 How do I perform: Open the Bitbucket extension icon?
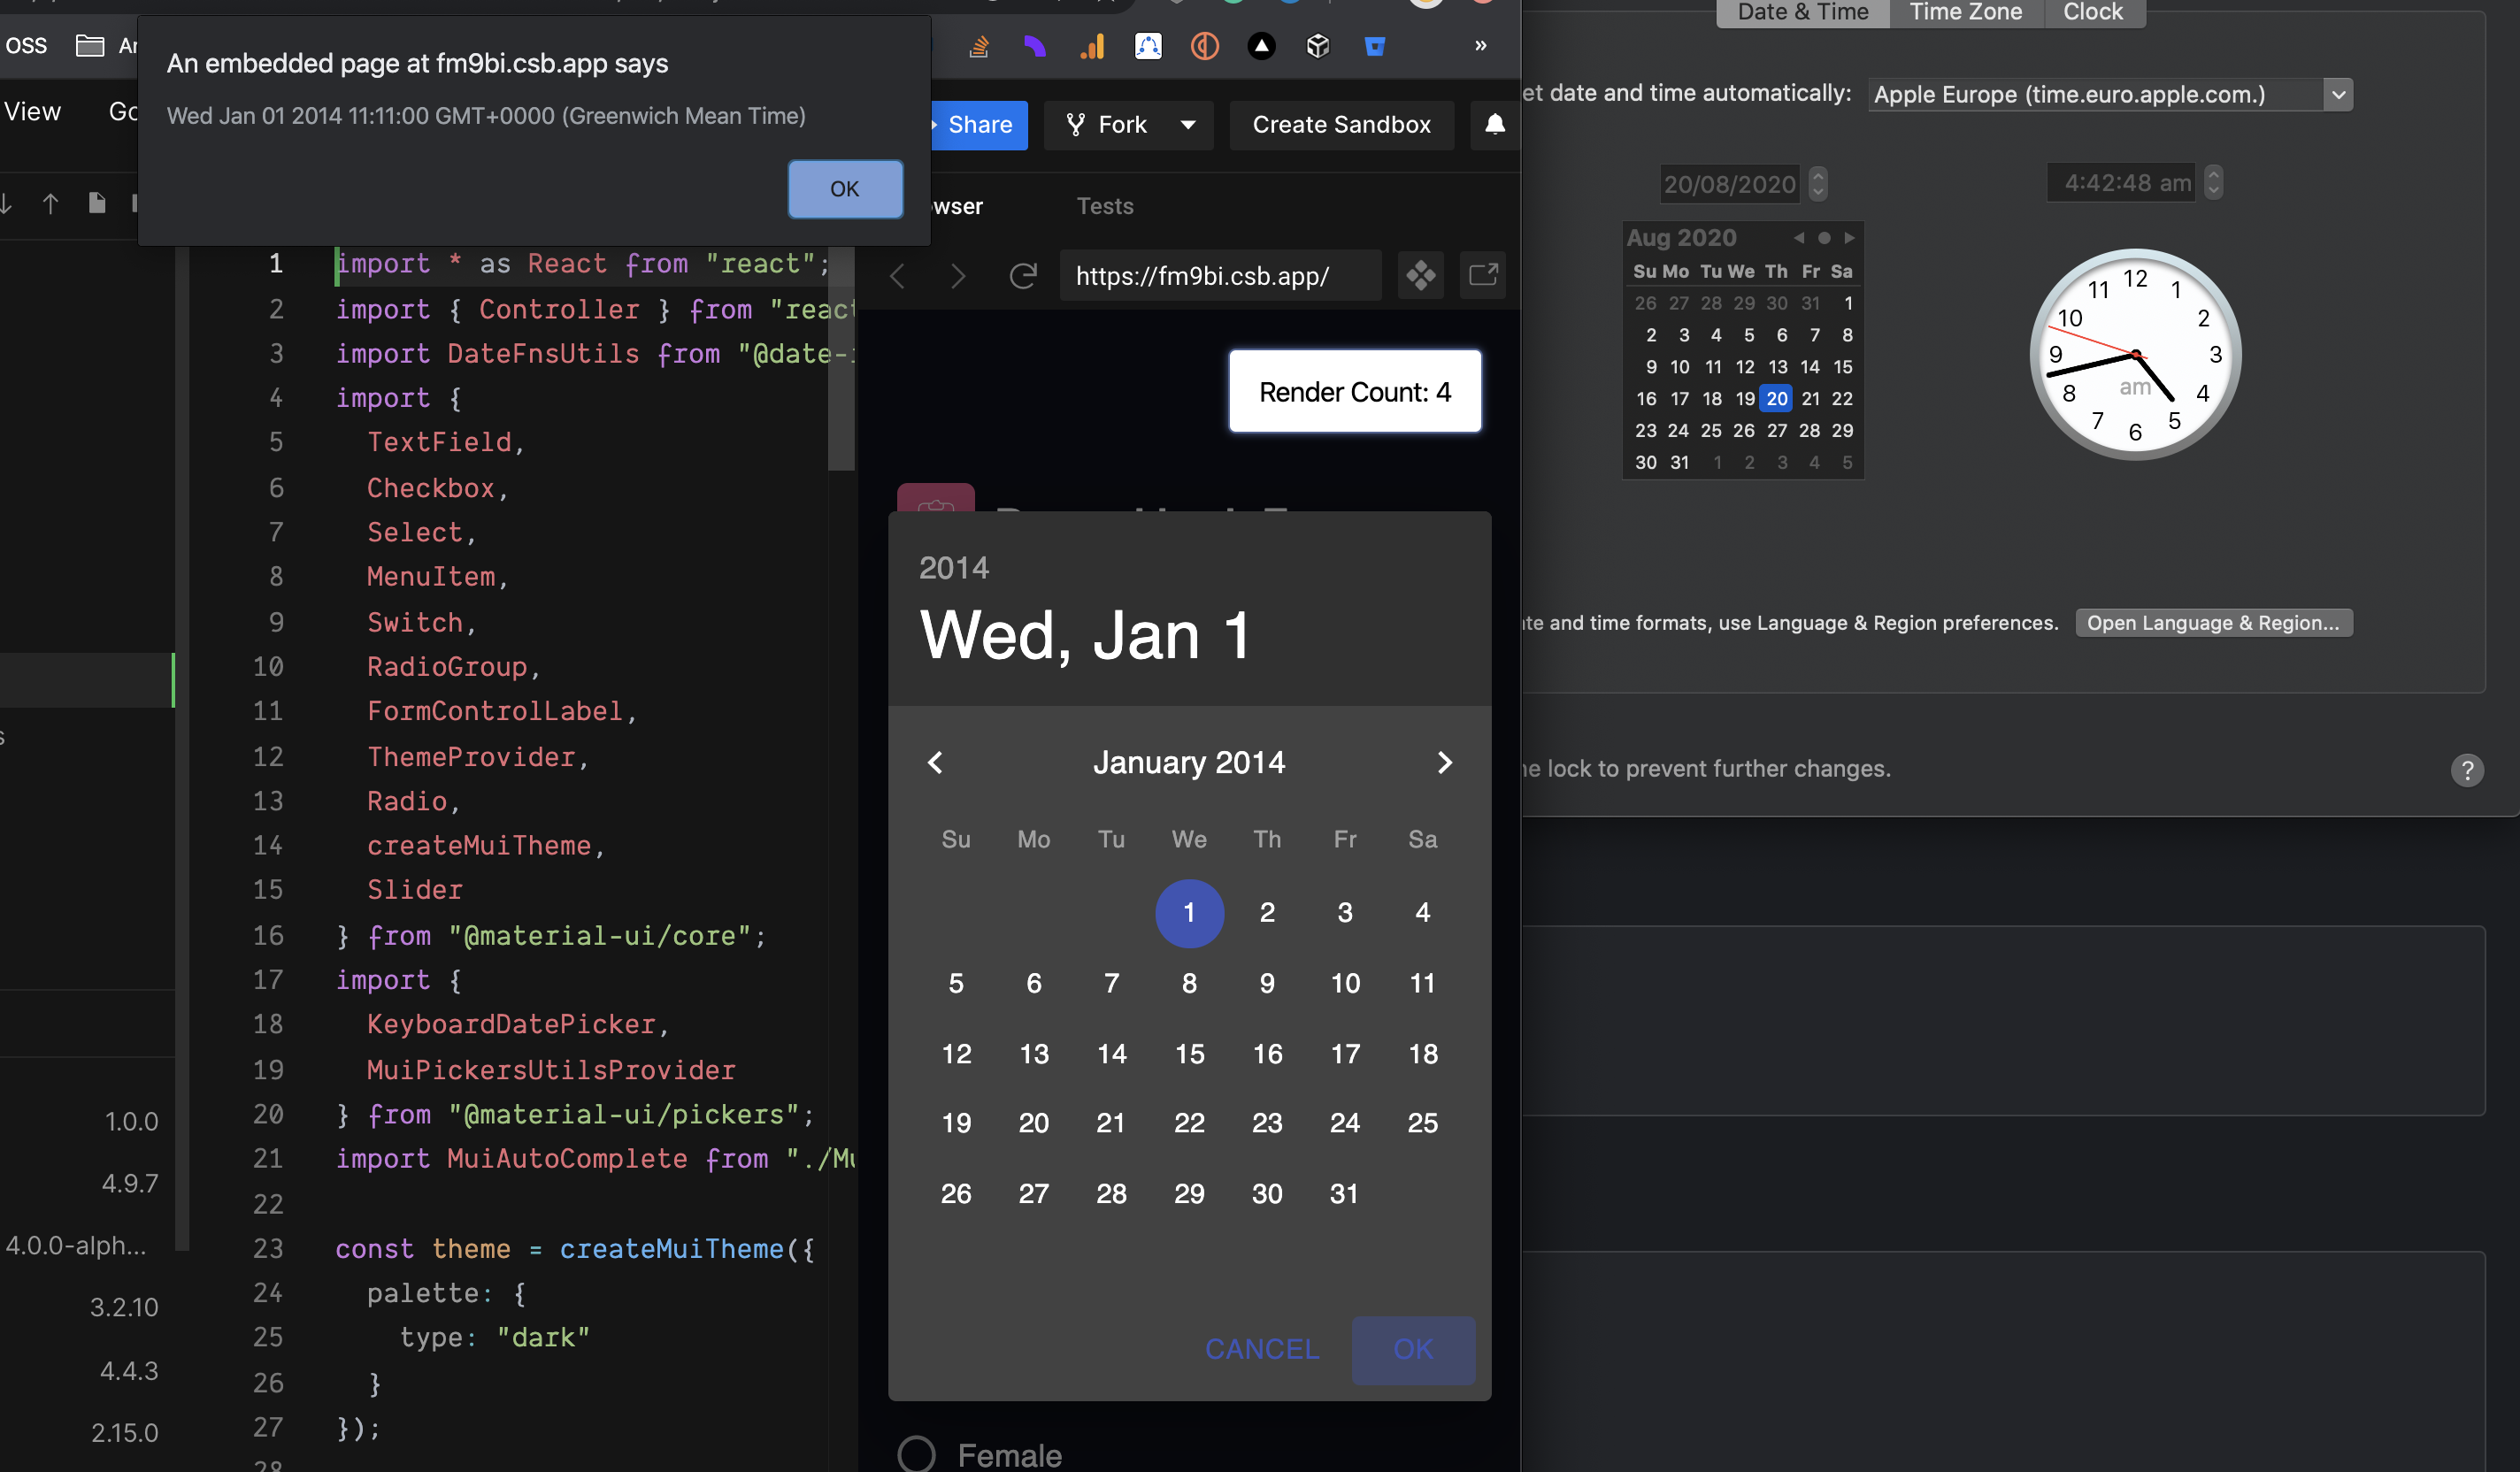1375,46
